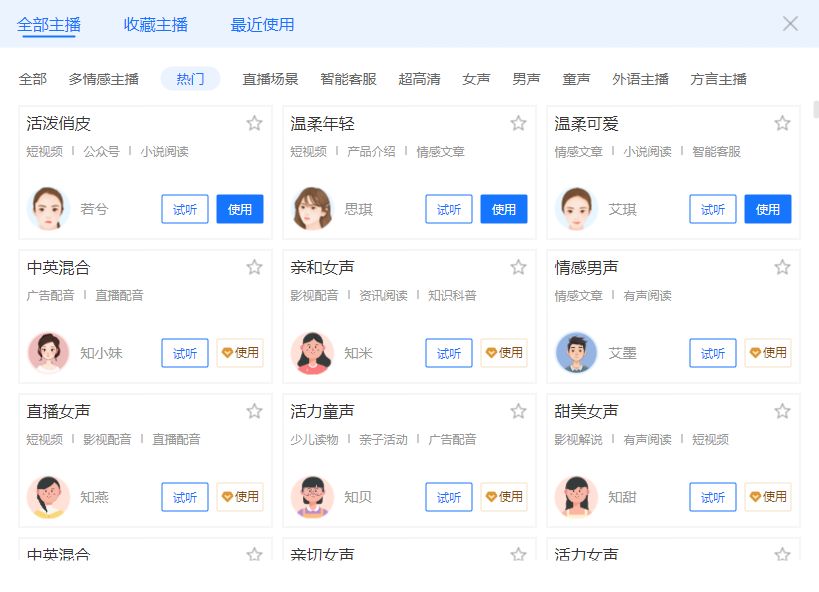Star the 知小妹 中英混合 card

pyautogui.click(x=254, y=267)
